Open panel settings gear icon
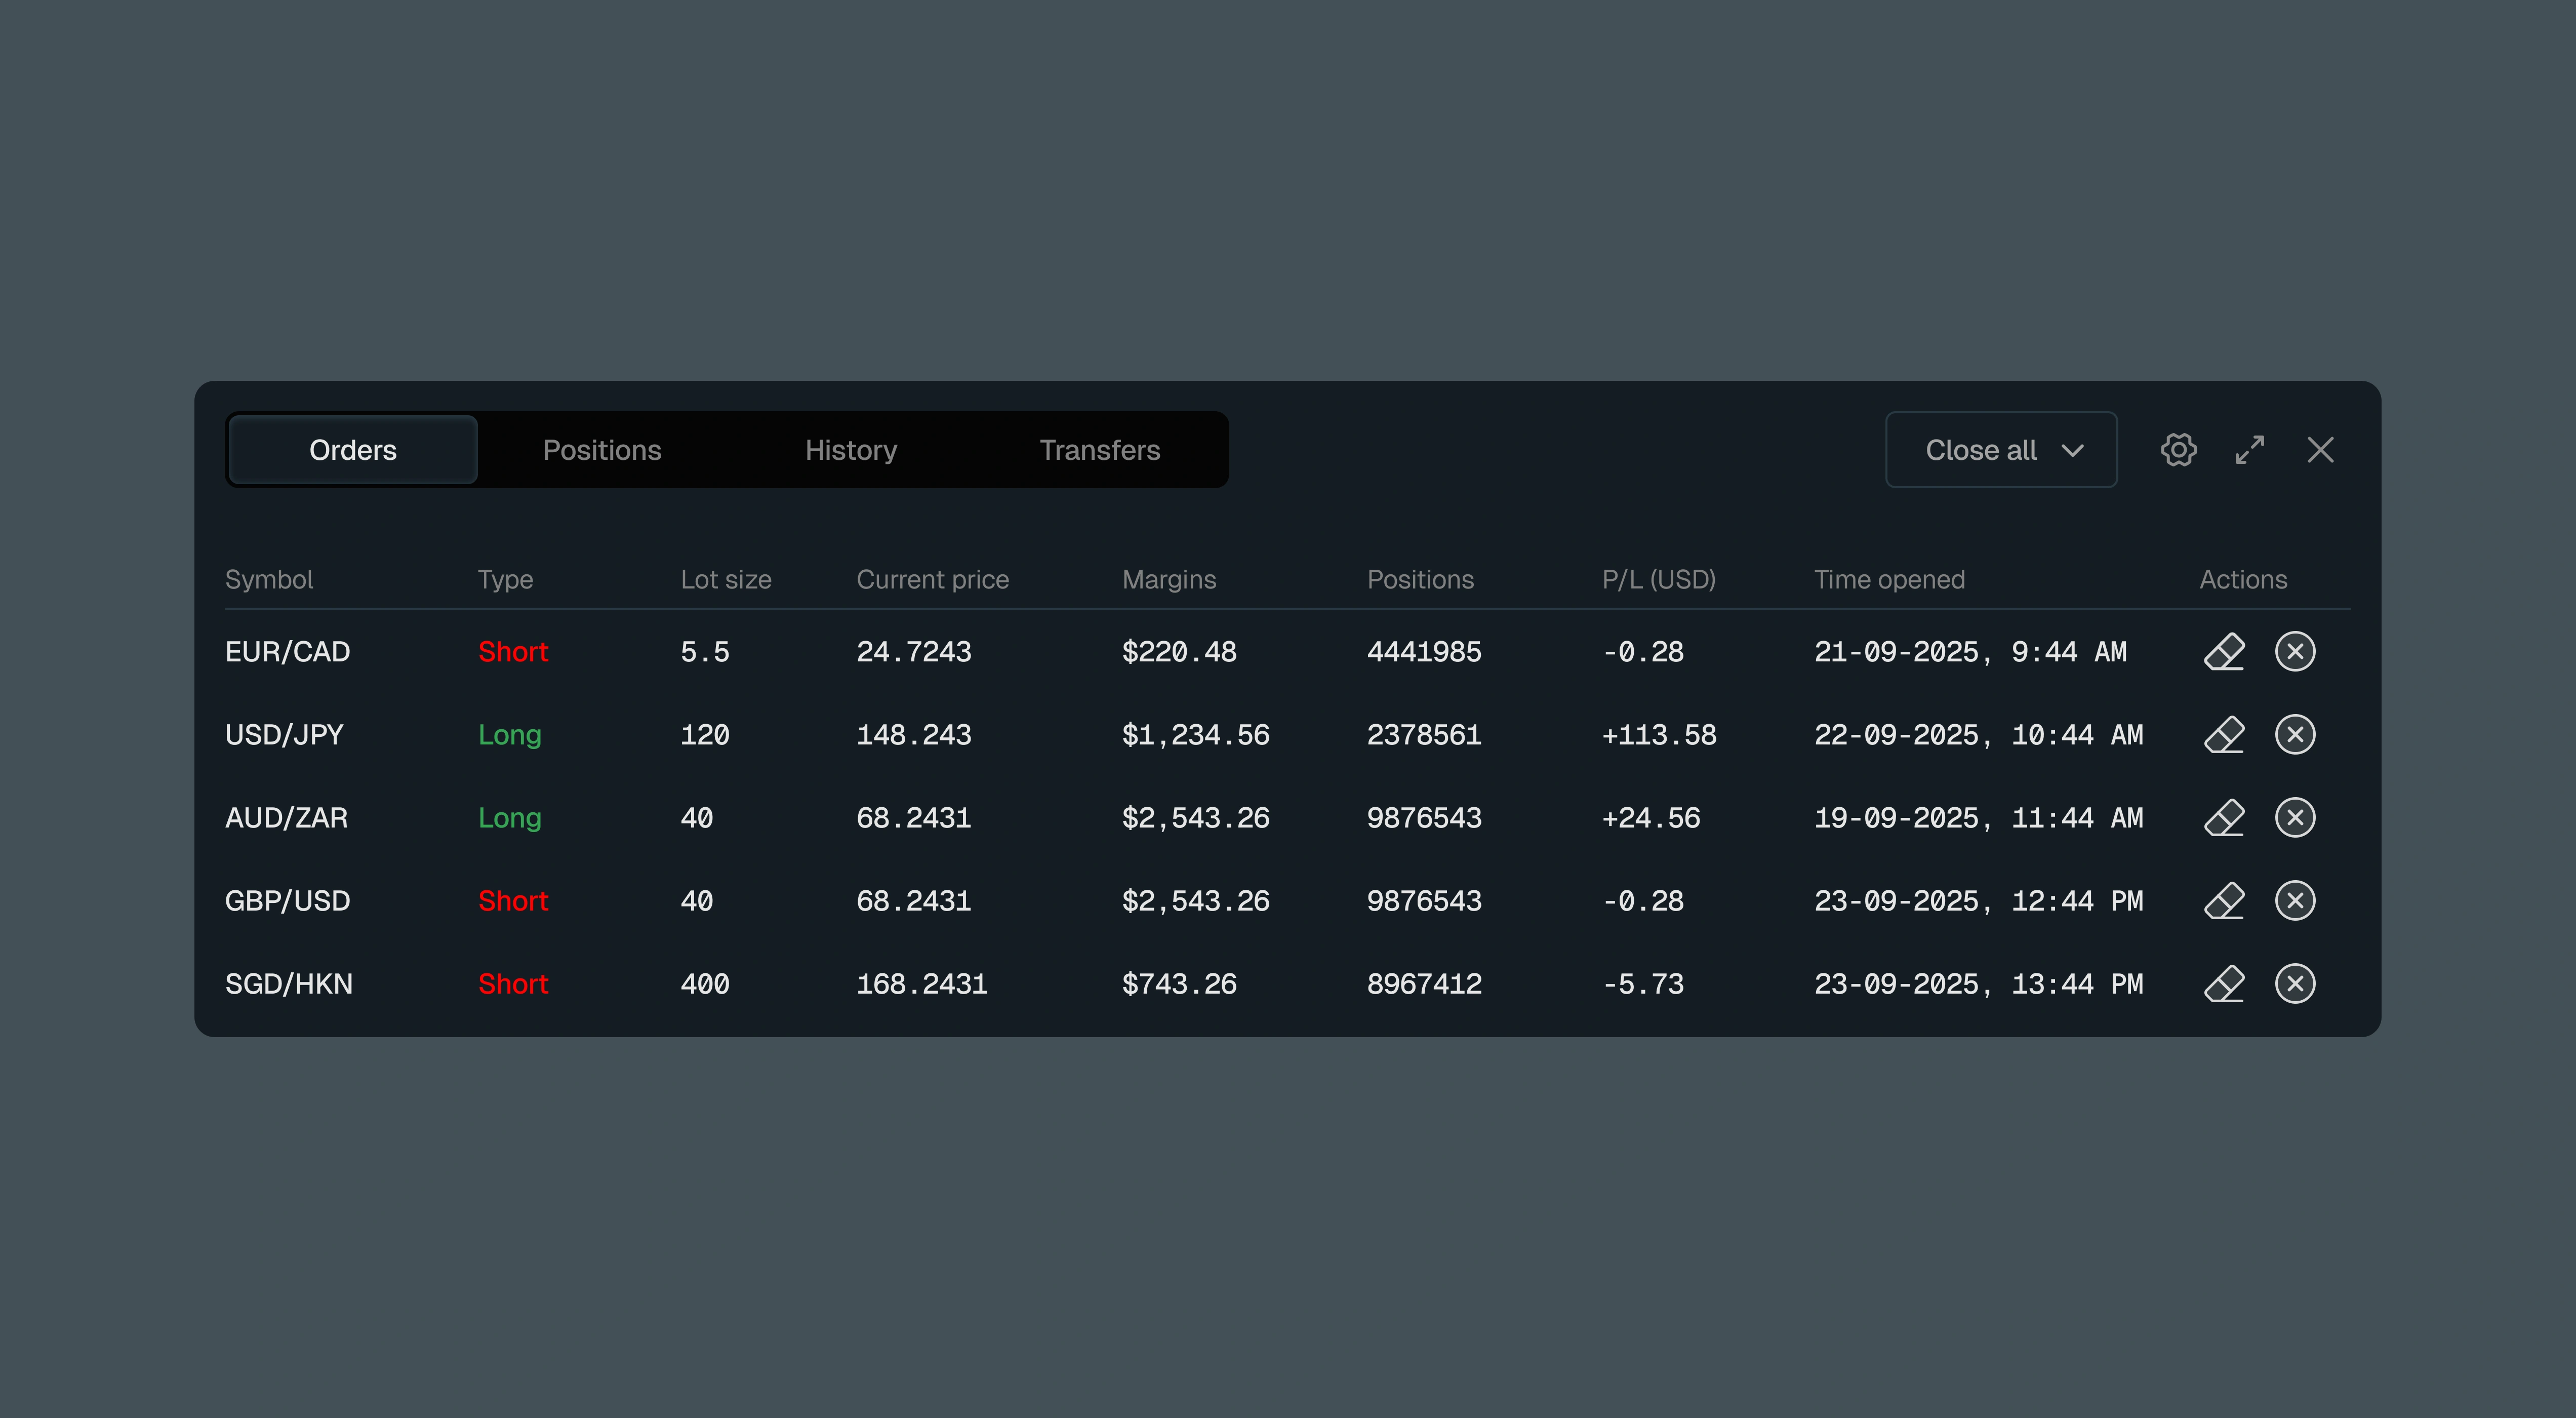 click(2178, 450)
